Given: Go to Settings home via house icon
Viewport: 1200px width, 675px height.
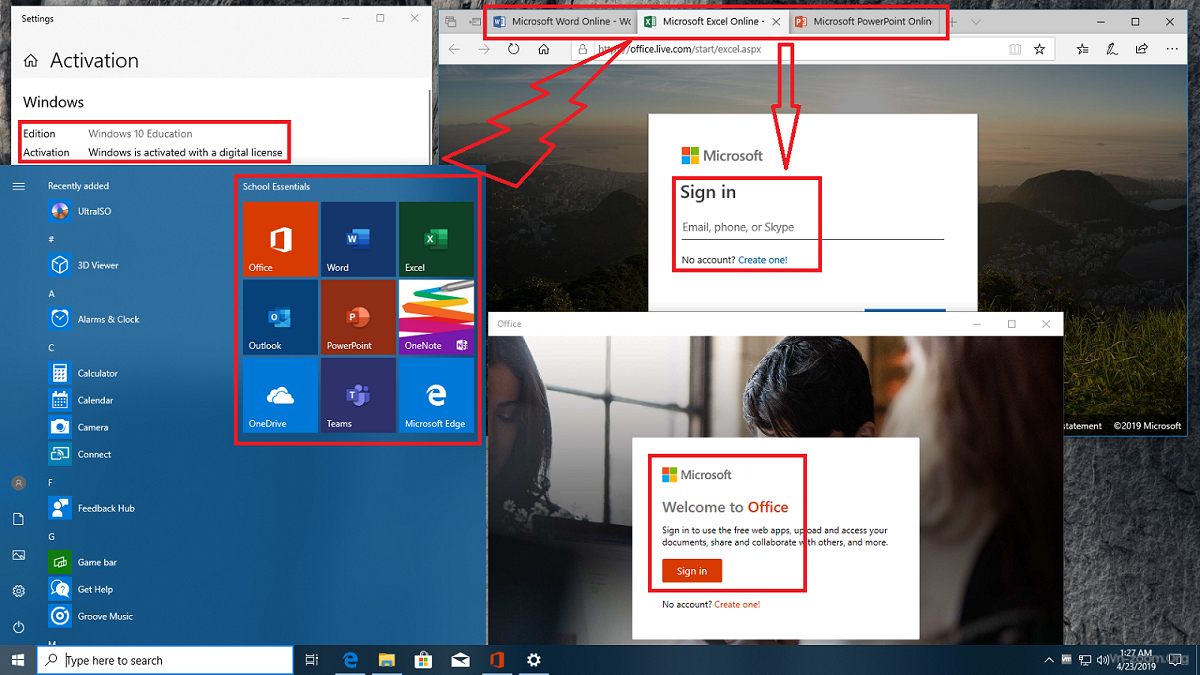Looking at the screenshot, I should pos(30,61).
